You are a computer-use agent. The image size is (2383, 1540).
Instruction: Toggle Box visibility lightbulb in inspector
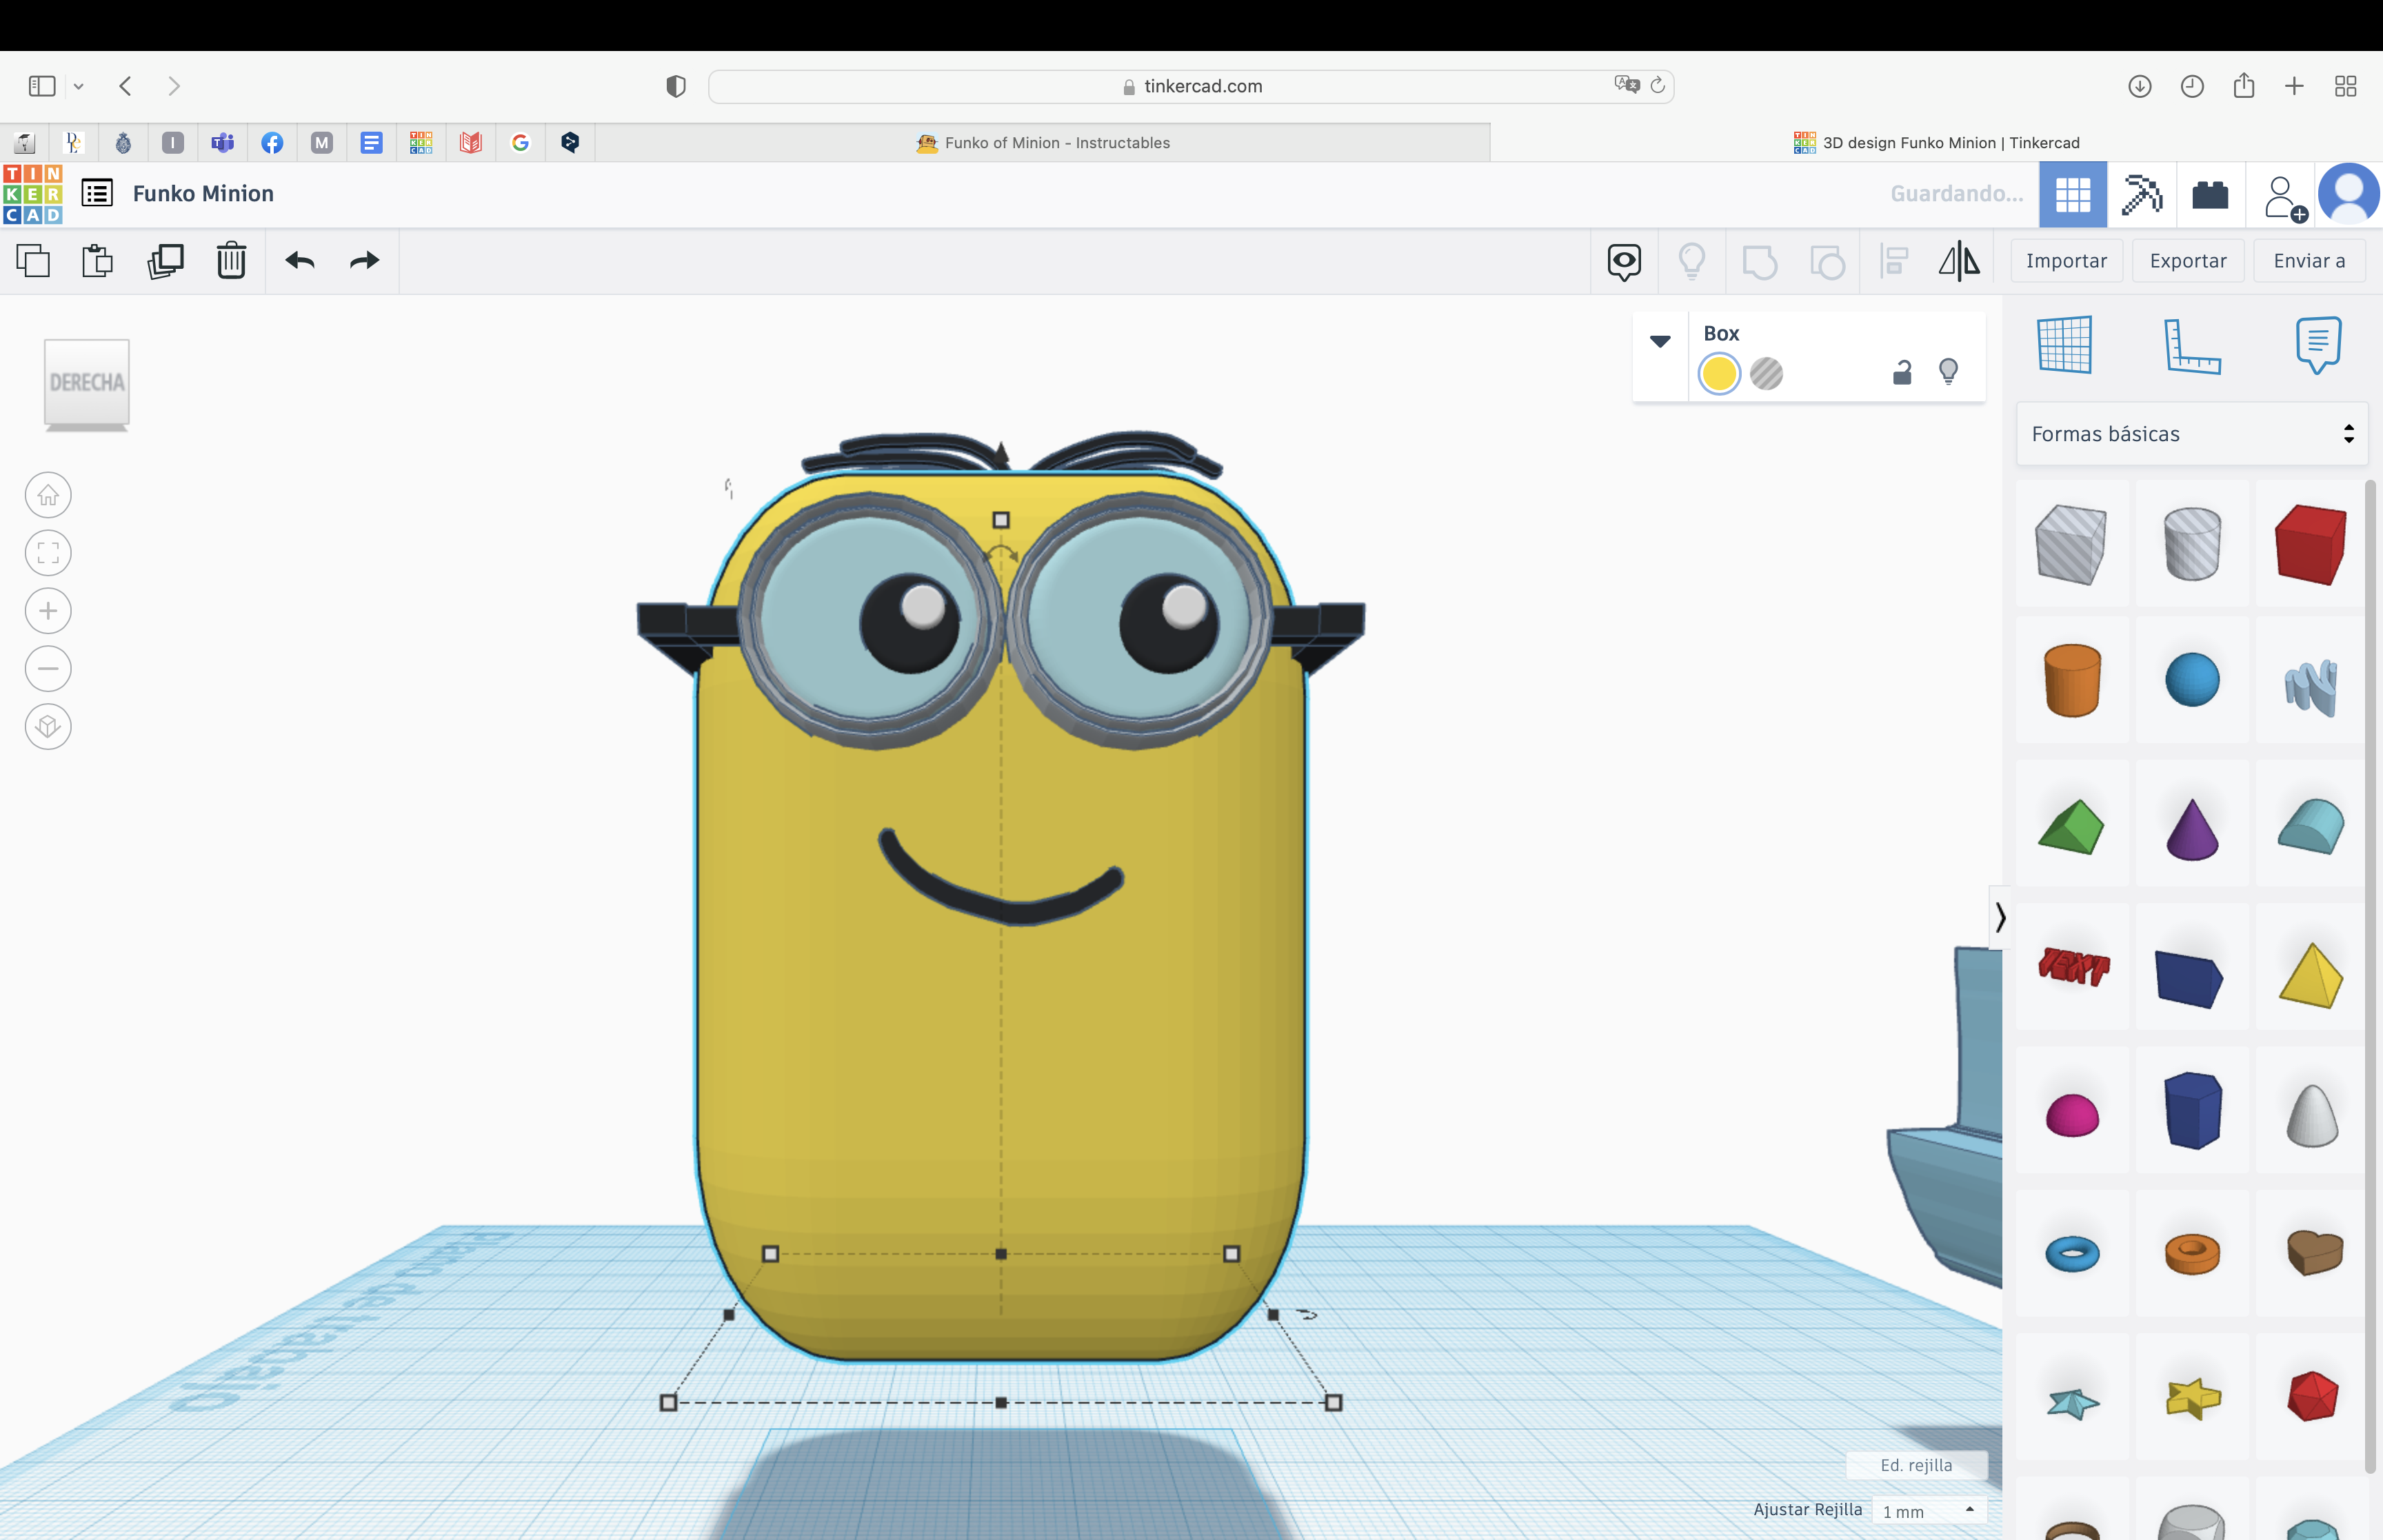point(1948,372)
